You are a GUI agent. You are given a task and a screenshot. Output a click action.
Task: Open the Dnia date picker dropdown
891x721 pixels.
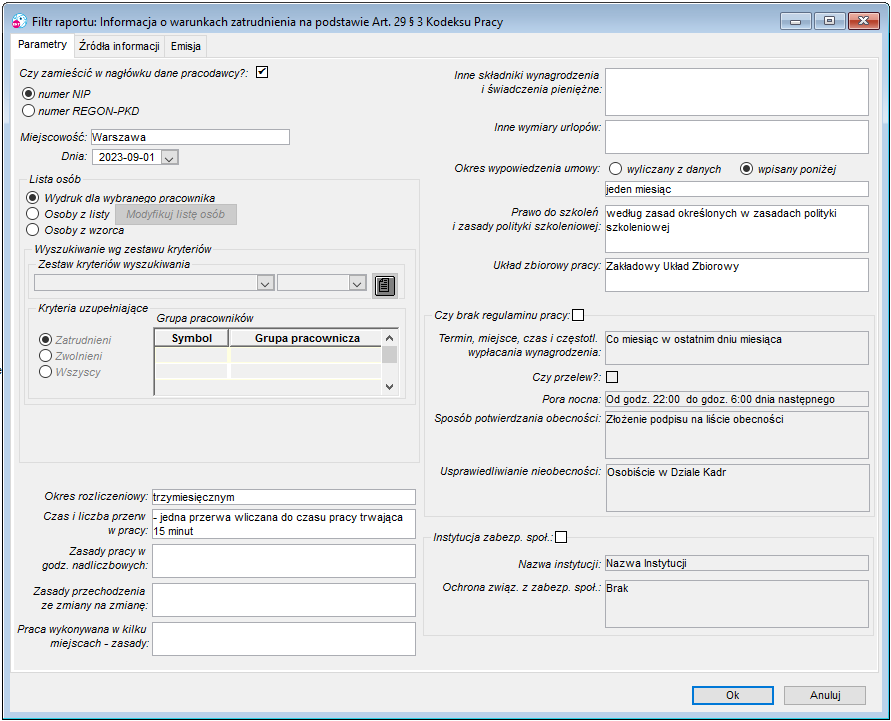[169, 157]
